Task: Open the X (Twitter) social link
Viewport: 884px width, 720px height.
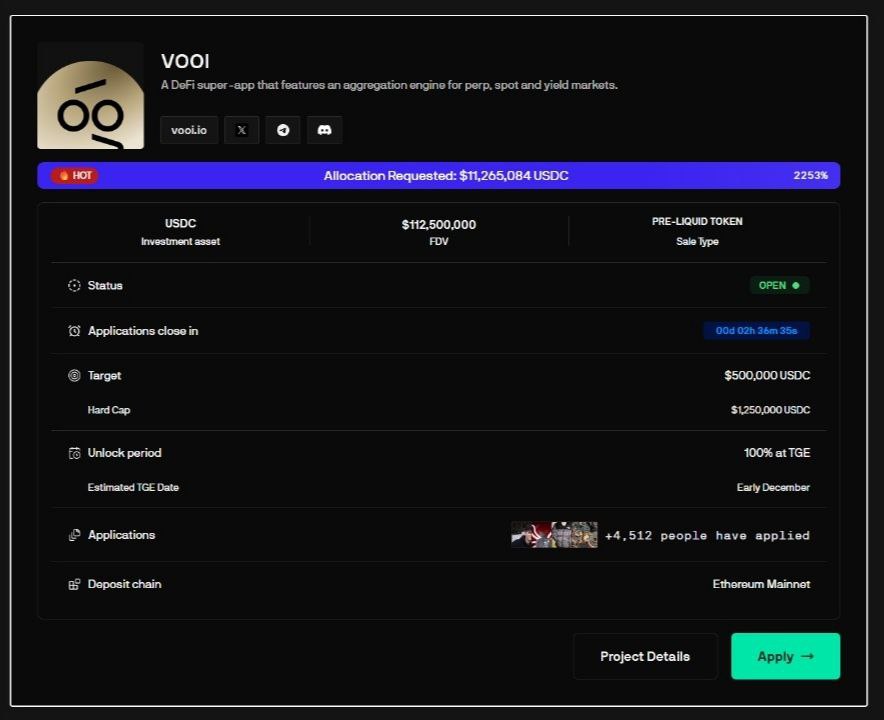Action: pyautogui.click(x=241, y=130)
